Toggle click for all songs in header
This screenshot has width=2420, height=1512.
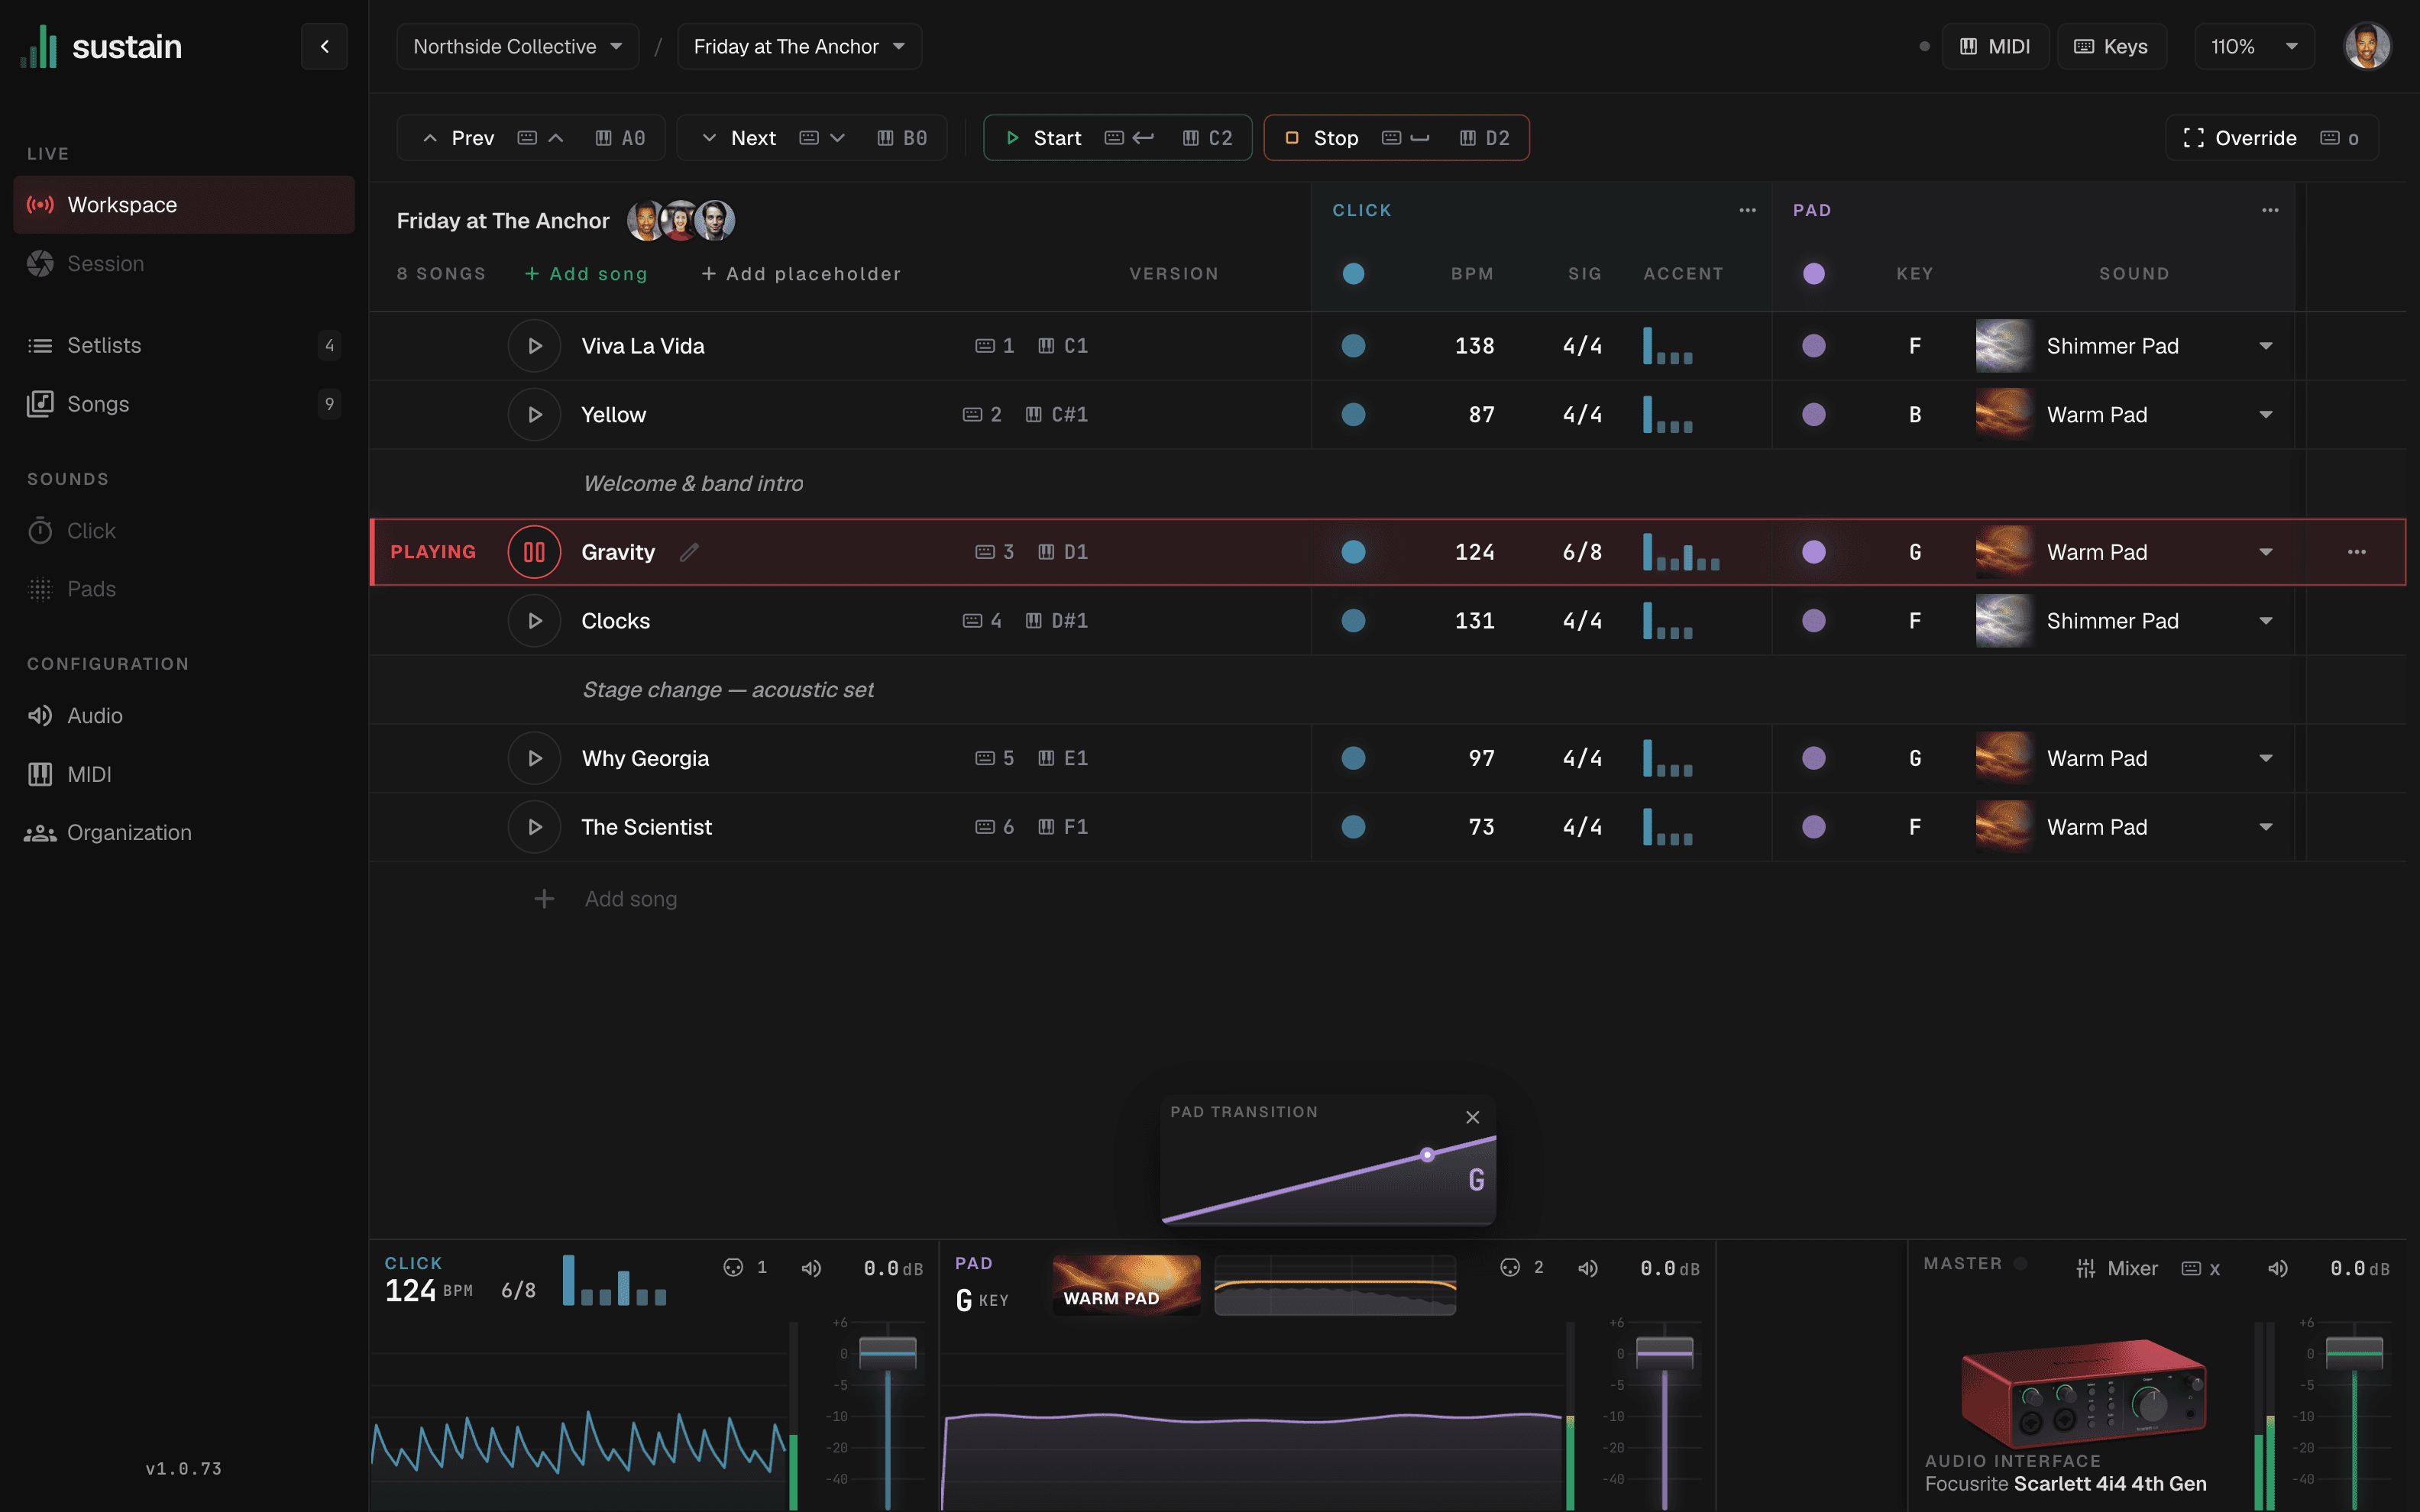point(1353,274)
